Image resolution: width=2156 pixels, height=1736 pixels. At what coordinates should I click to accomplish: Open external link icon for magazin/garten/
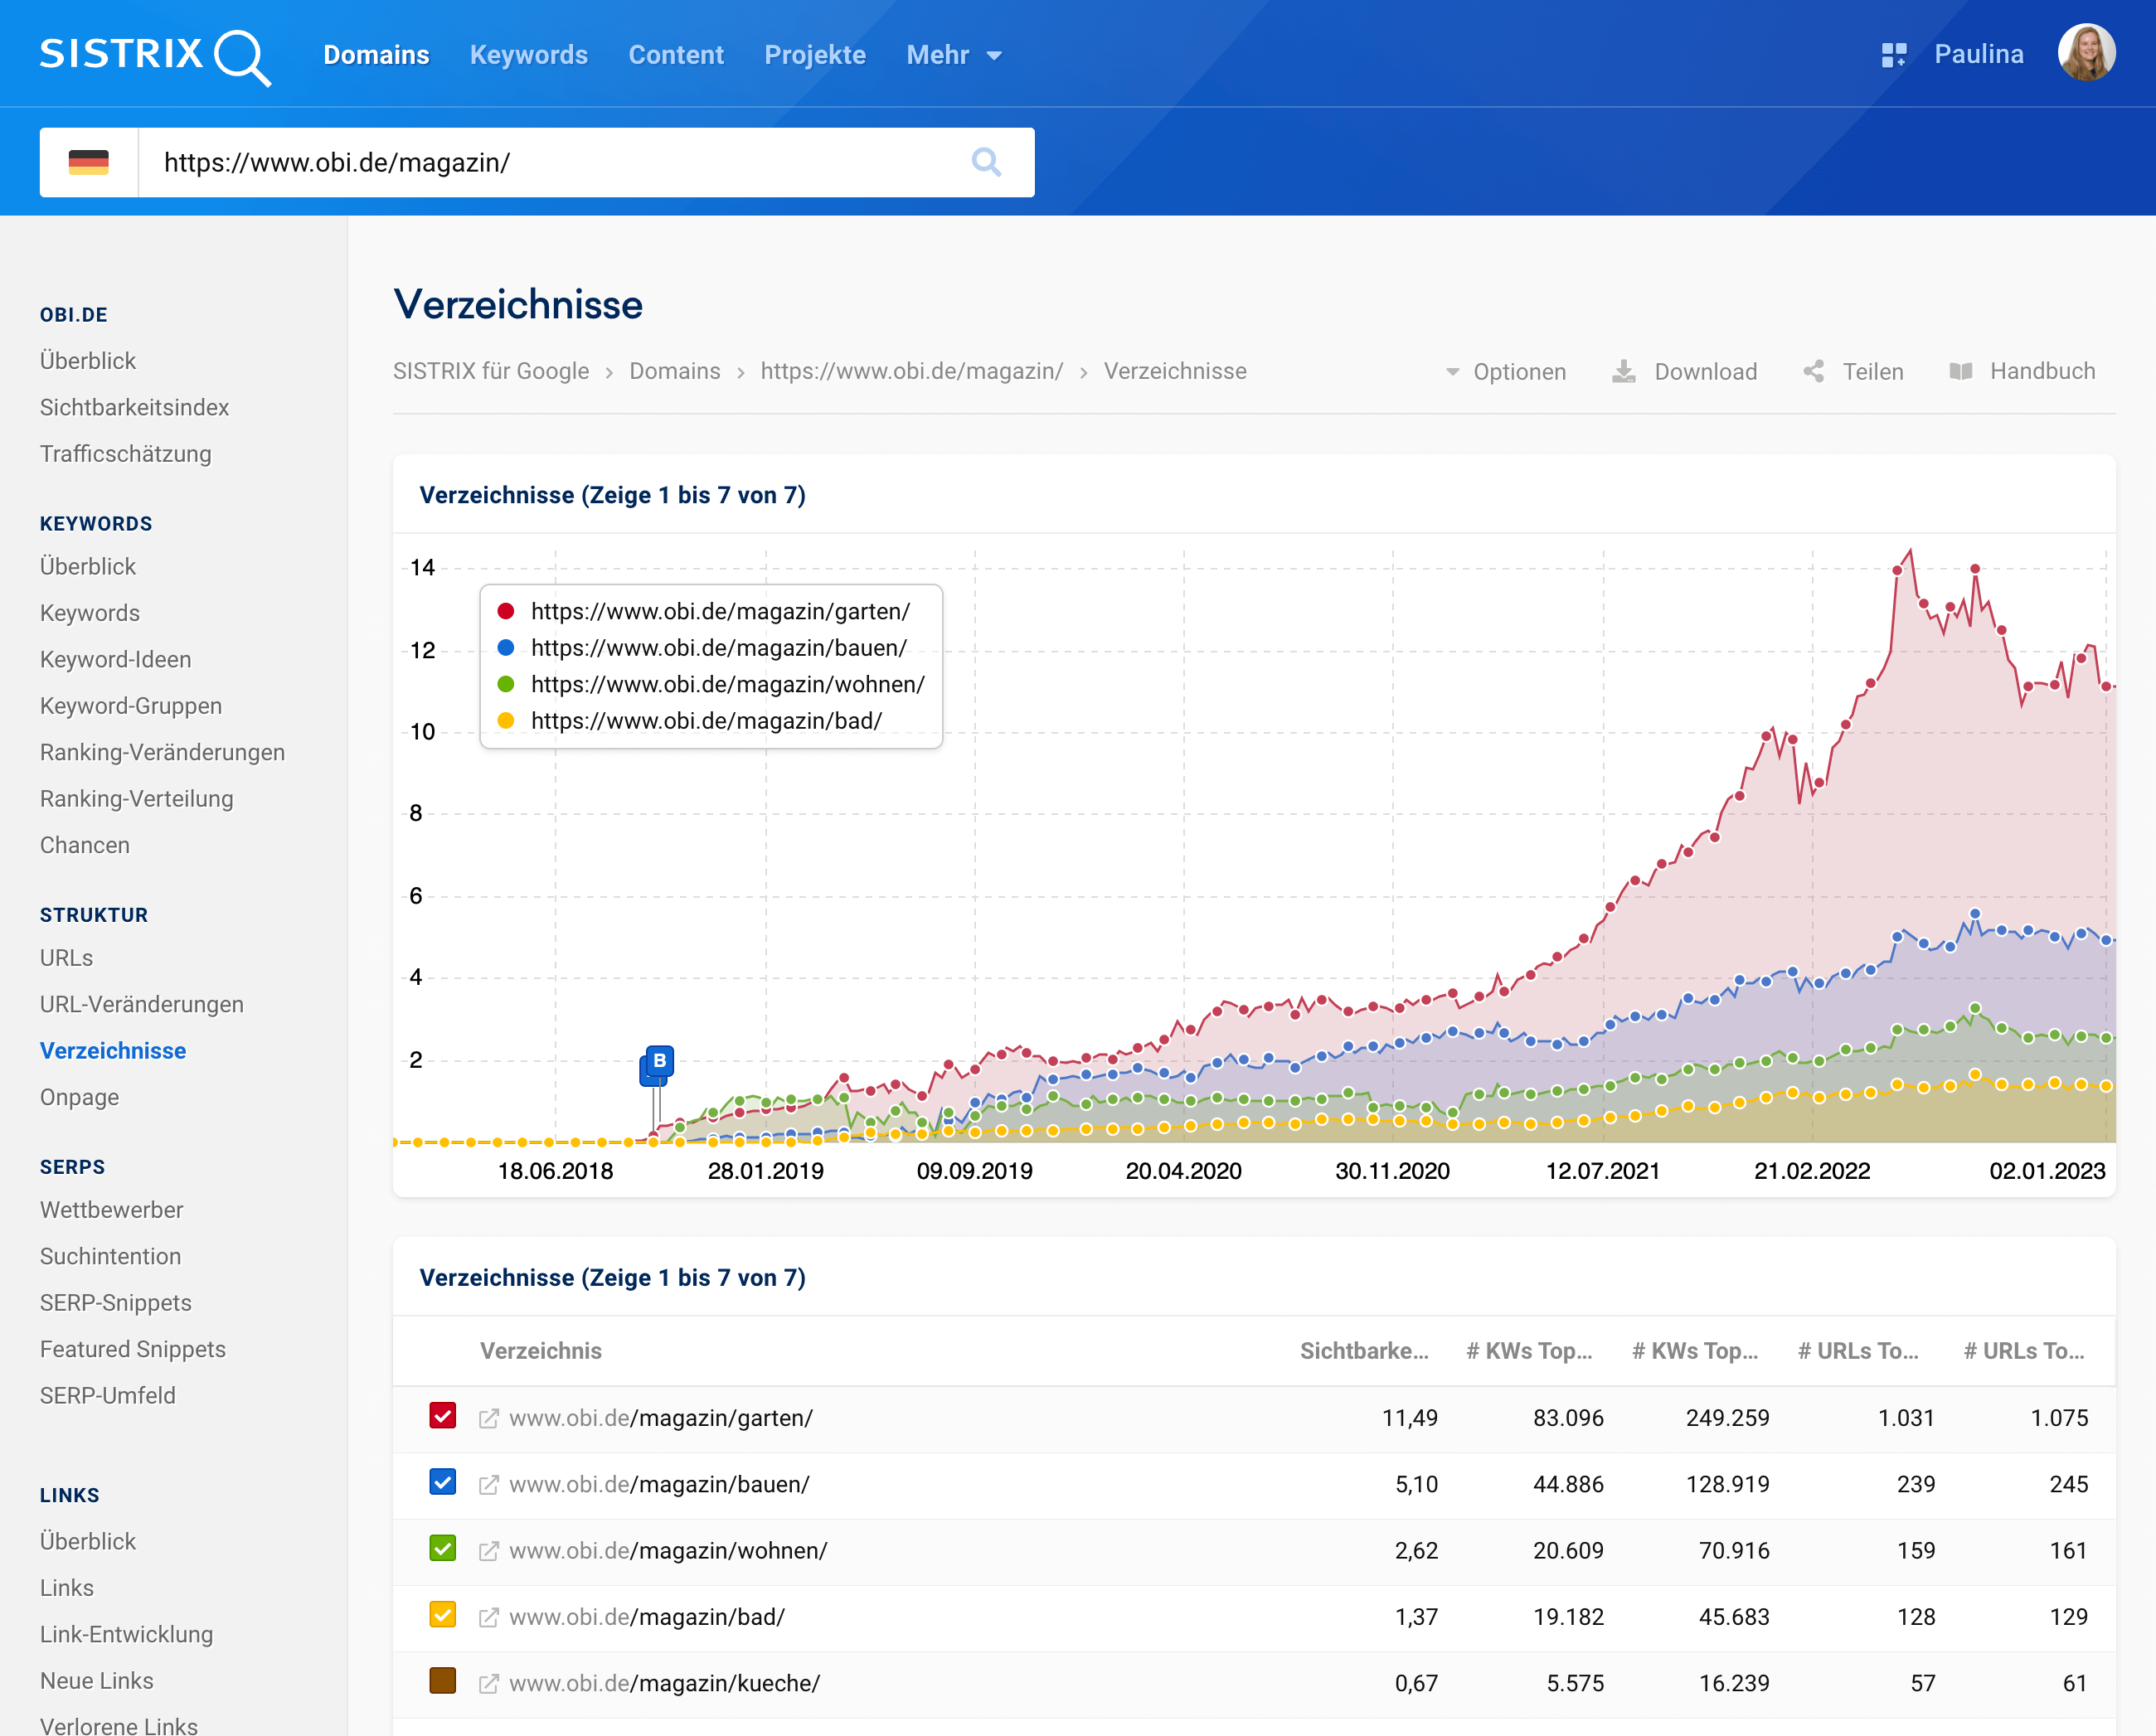pyautogui.click(x=488, y=1418)
